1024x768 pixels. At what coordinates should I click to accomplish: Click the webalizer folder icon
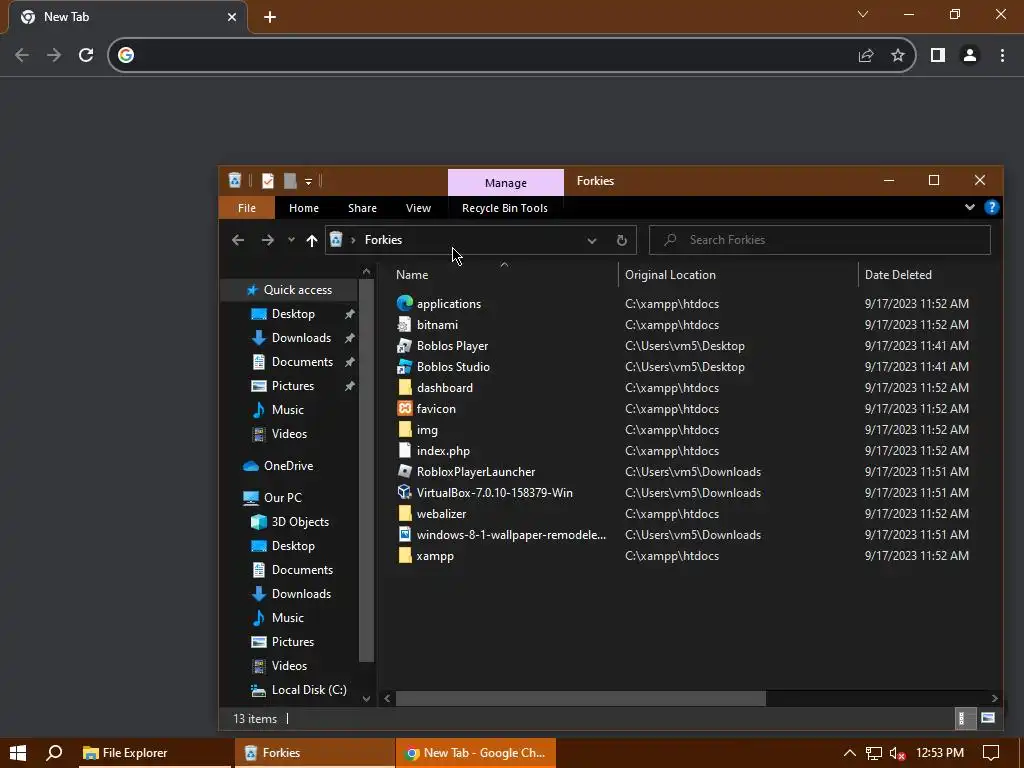click(405, 513)
